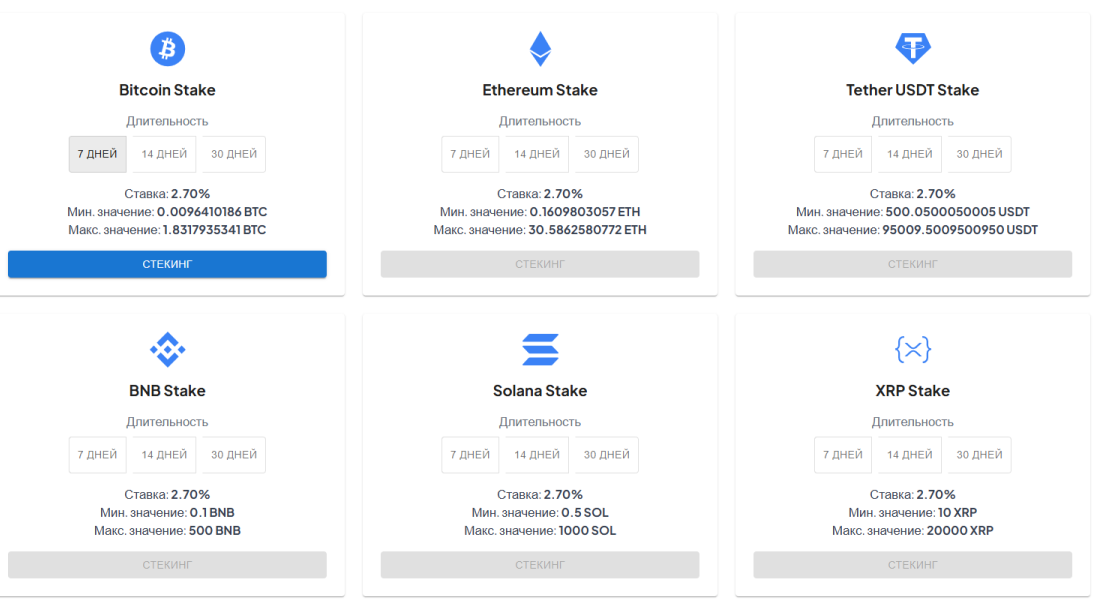1114x603 pixels.
Task: Click СТЕКИНГ button under XRP Stake
Action: point(912,565)
